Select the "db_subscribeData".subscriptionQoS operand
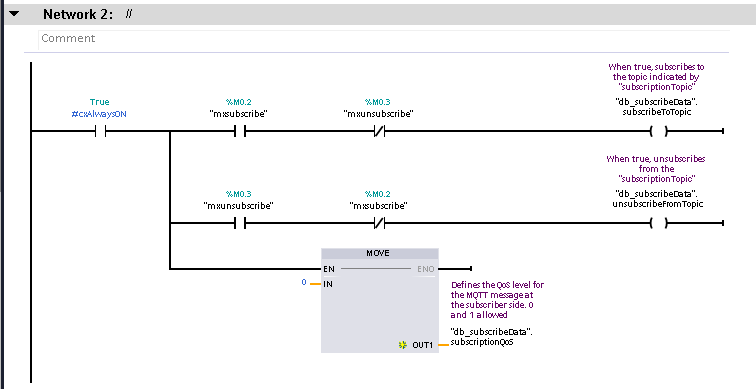Viewport: 756px width, 389px height. pyautogui.click(x=491, y=337)
